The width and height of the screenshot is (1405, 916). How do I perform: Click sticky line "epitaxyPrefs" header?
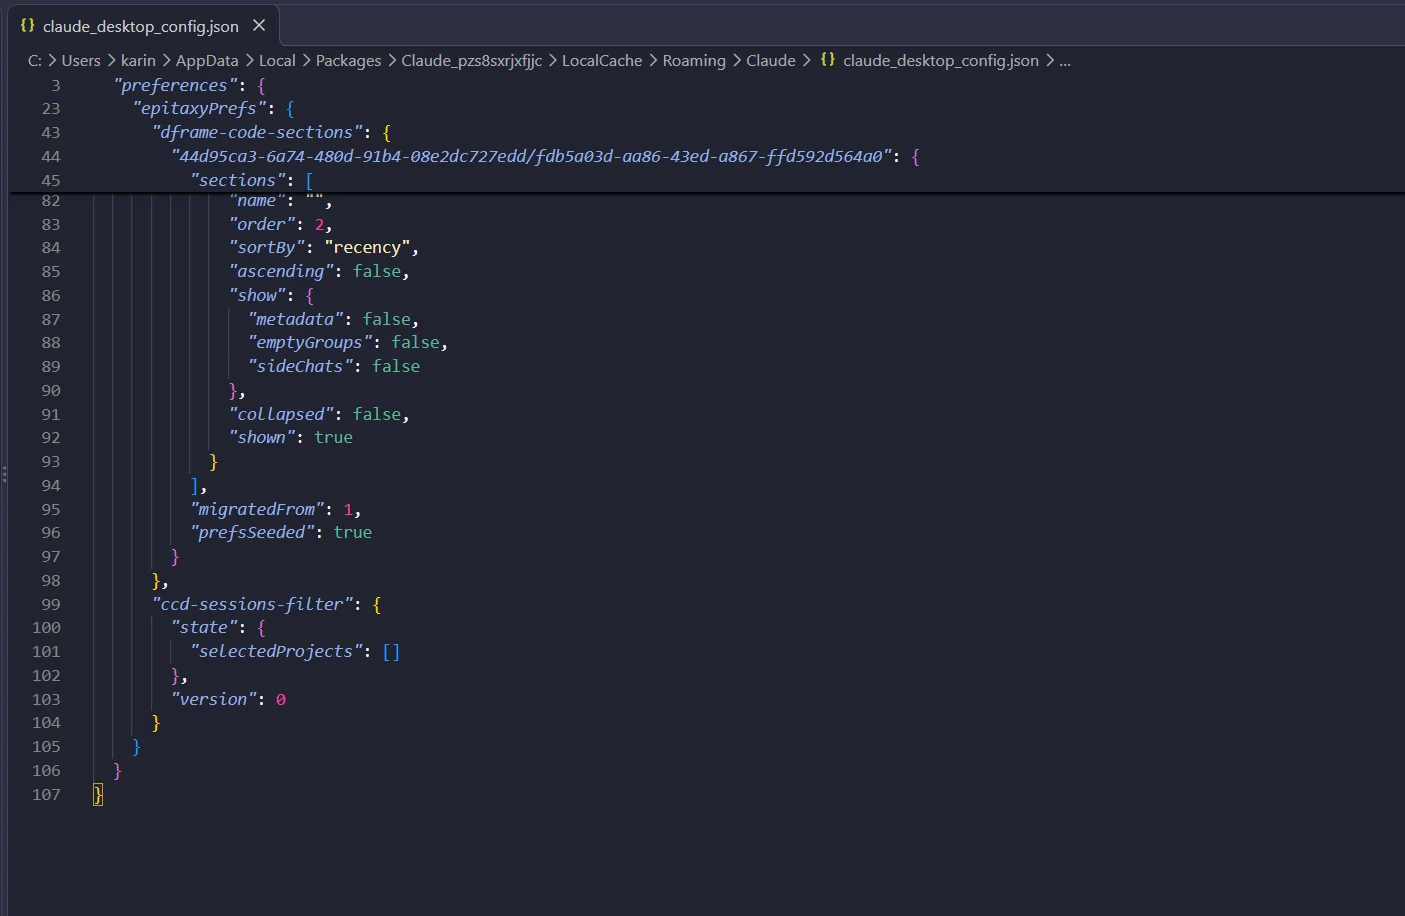pyautogui.click(x=199, y=108)
